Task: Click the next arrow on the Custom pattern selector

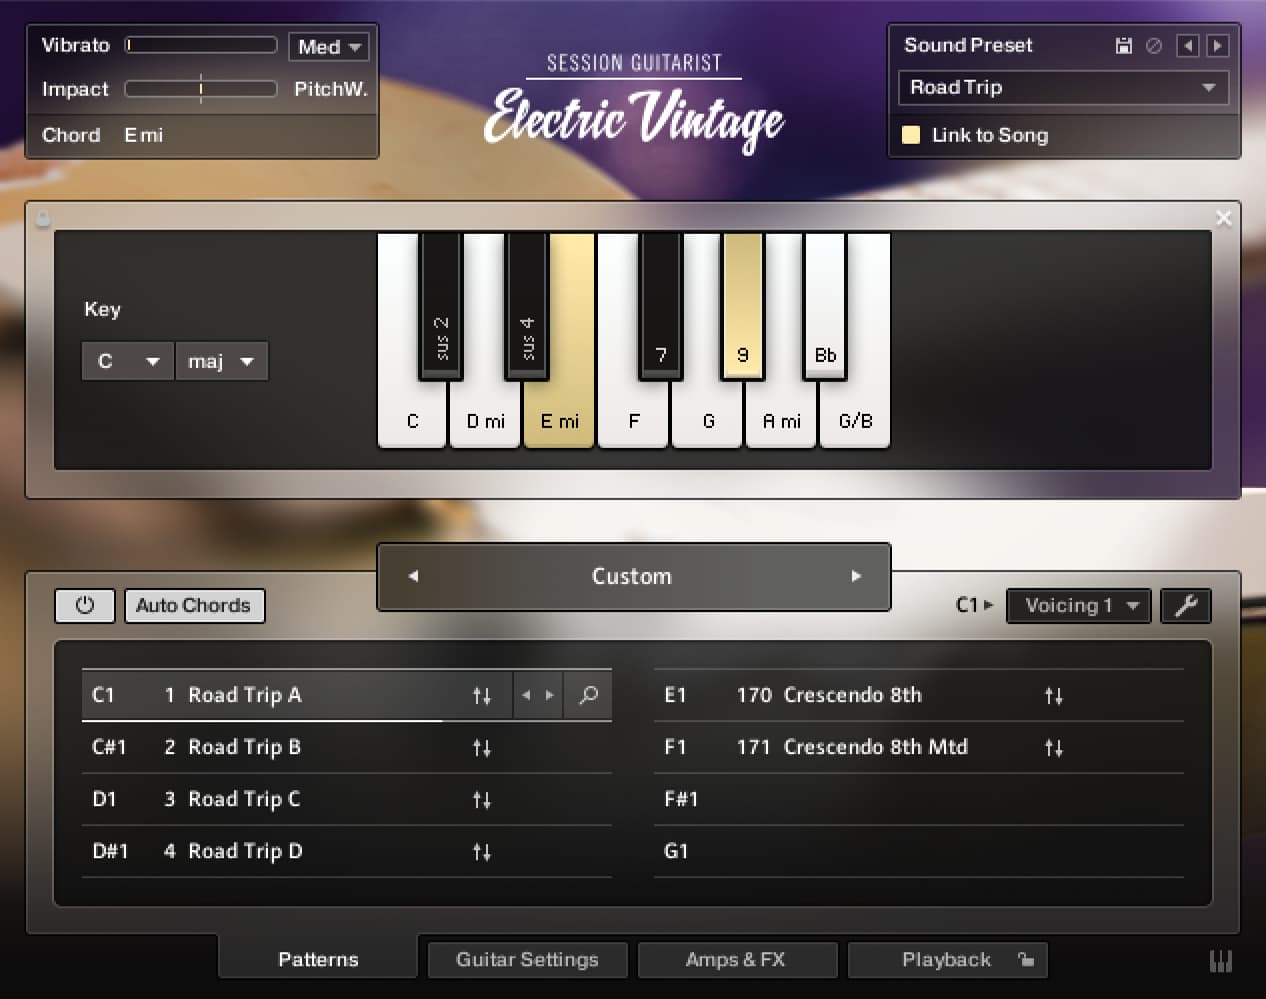Action: [x=856, y=576]
